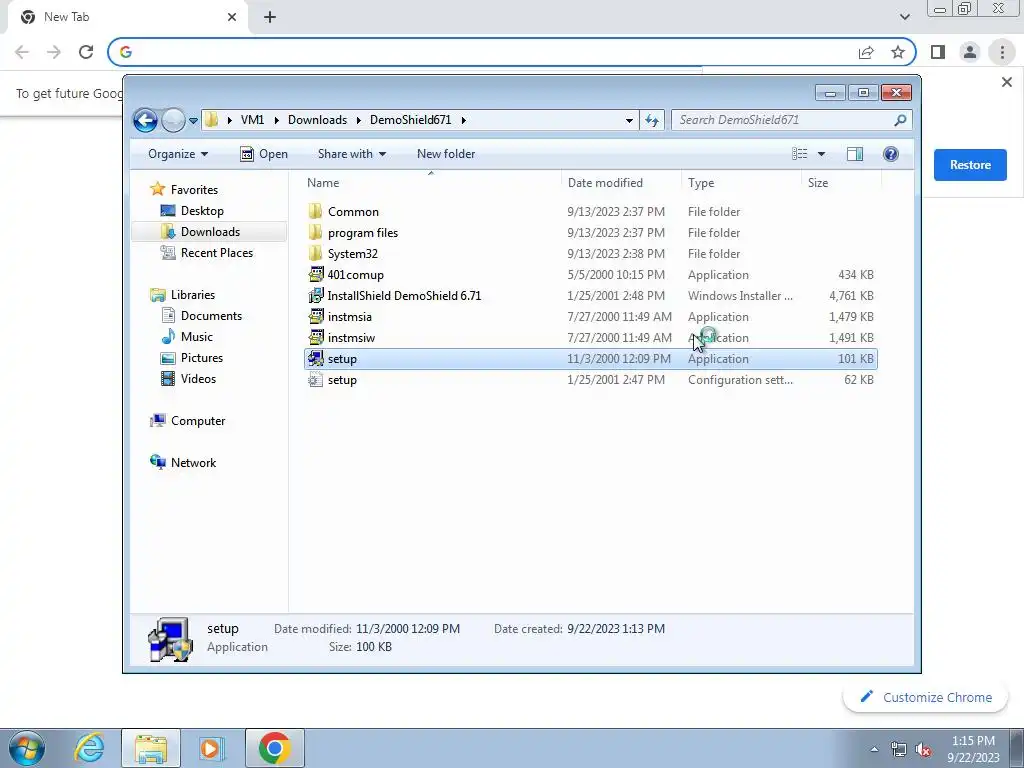Viewport: 1024px width, 768px height.
Task: Click the Explorer help icon
Action: 891,154
